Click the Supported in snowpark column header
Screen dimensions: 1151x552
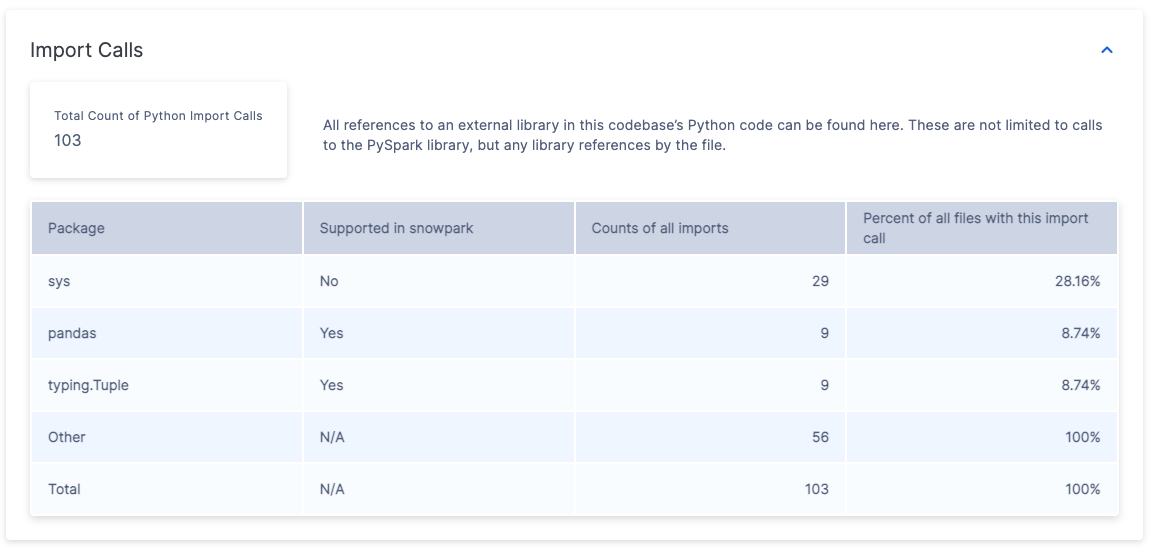pyautogui.click(x=396, y=228)
